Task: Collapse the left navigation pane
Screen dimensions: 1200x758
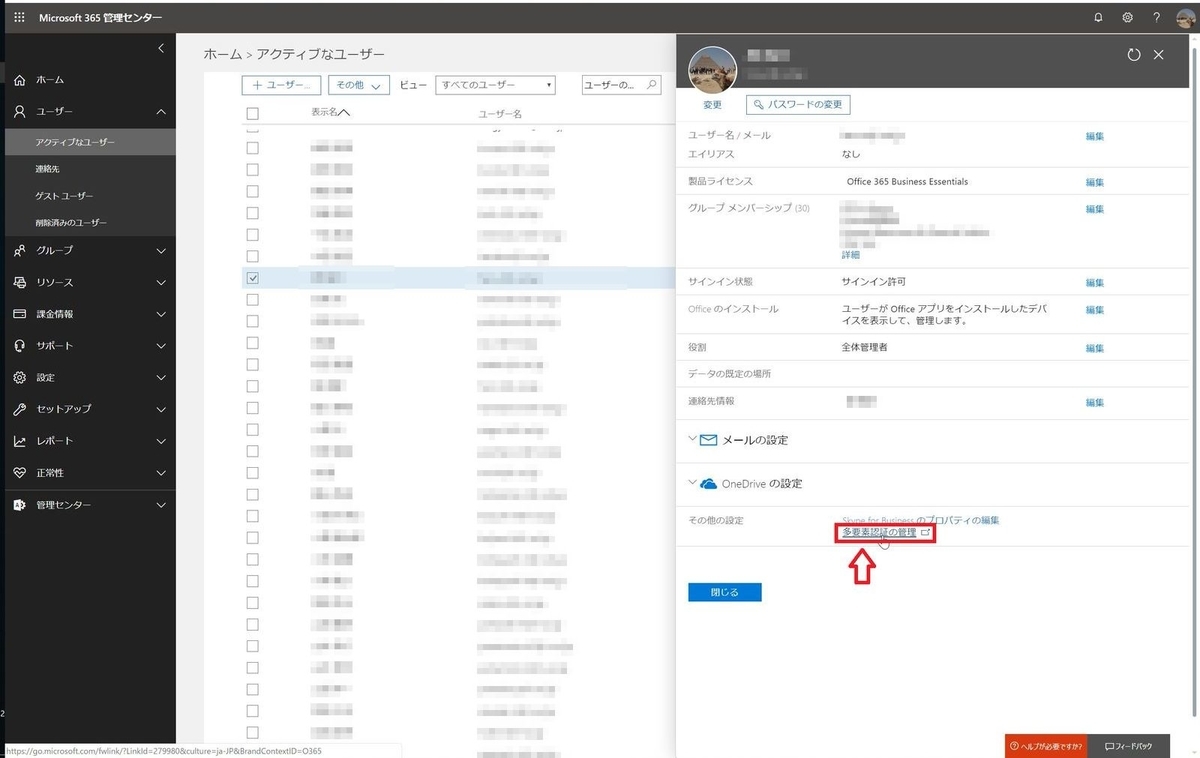Action: [x=159, y=48]
